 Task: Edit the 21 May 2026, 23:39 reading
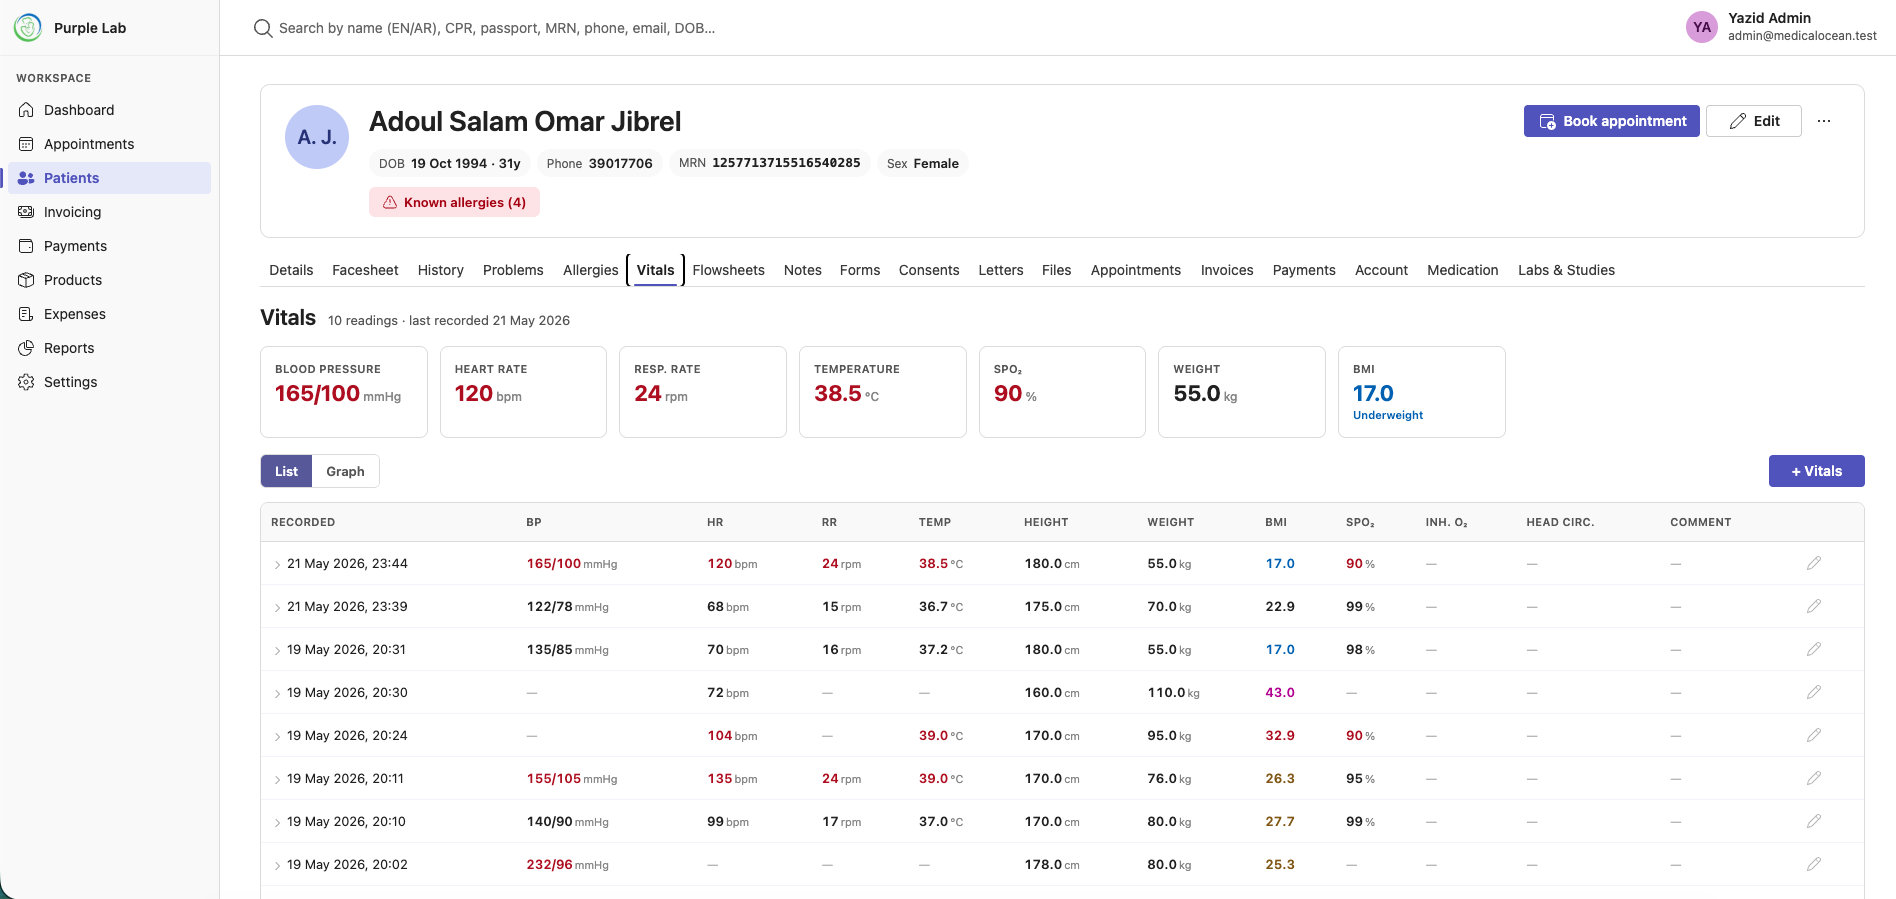click(1814, 606)
